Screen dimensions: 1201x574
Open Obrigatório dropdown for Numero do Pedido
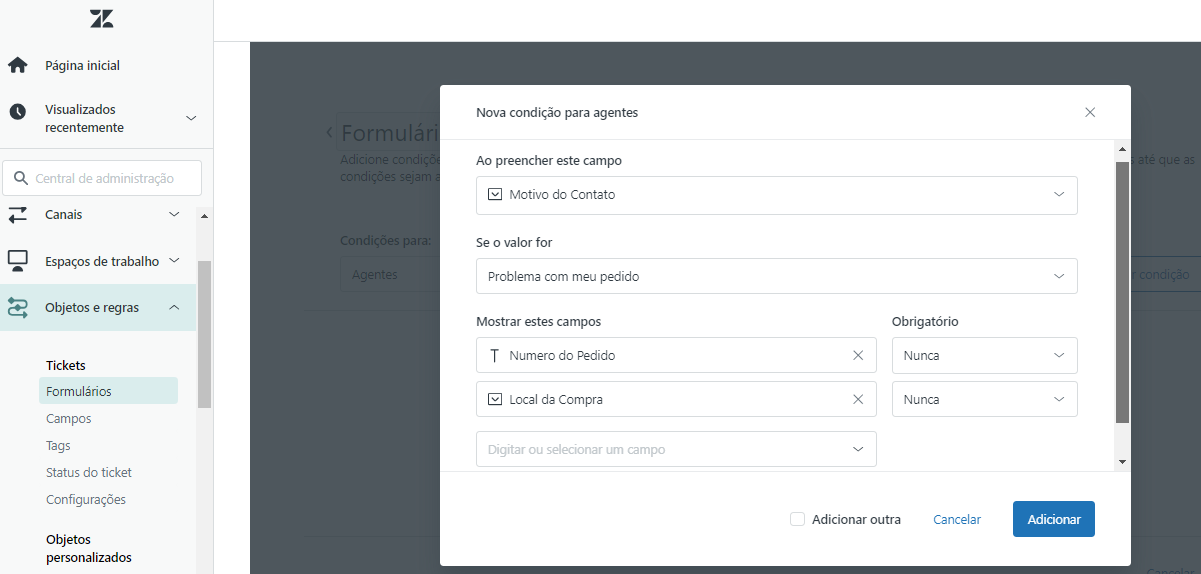click(984, 355)
